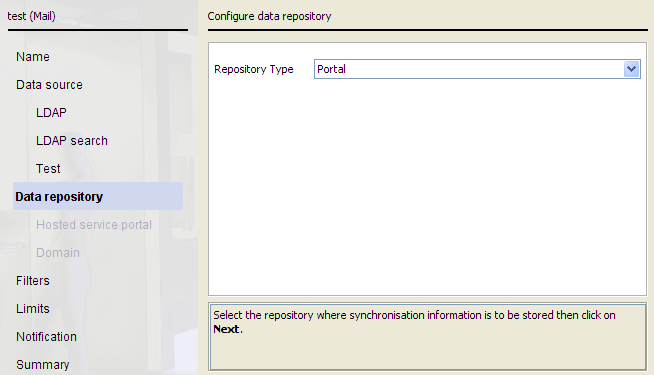Click the Configure data repository heading
The height and width of the screenshot is (375, 654).
pyautogui.click(x=269, y=16)
